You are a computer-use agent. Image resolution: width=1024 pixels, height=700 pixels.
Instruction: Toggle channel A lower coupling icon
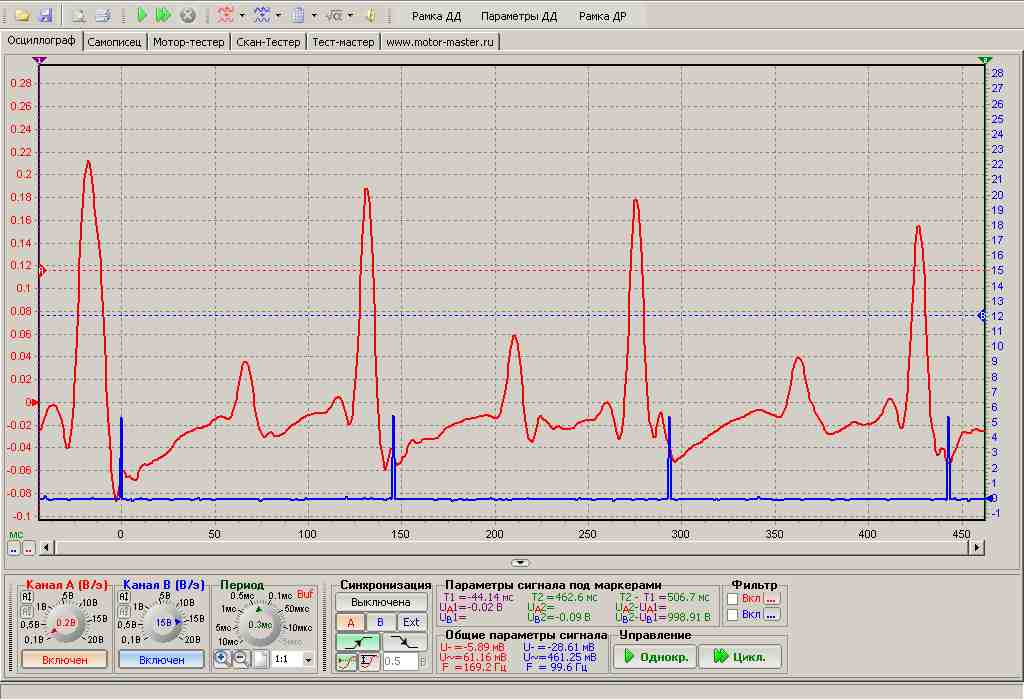pyautogui.click(x=27, y=611)
